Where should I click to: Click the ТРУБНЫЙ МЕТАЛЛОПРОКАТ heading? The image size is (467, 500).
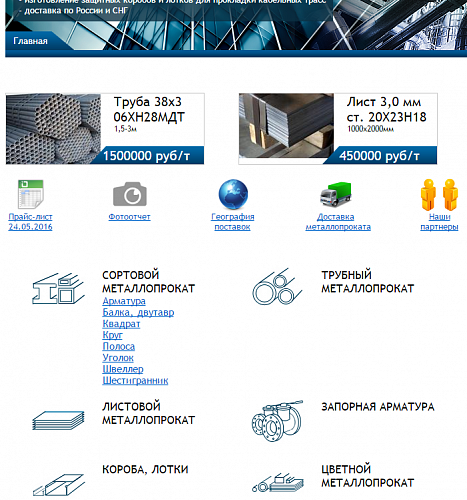367,282
